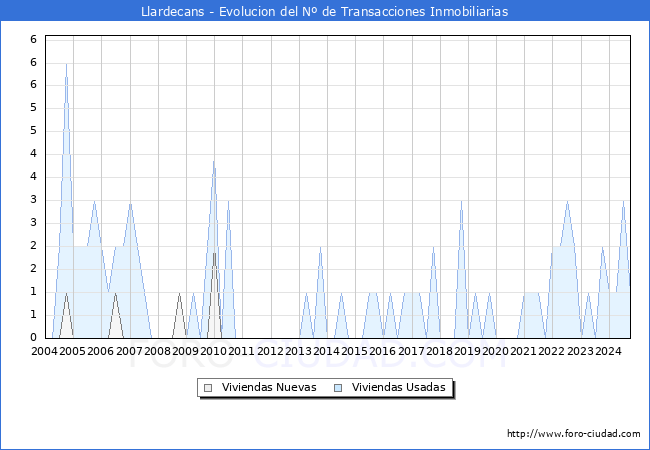
Task: Click the Viviendas Nuevas legend swatch
Action: click(208, 388)
